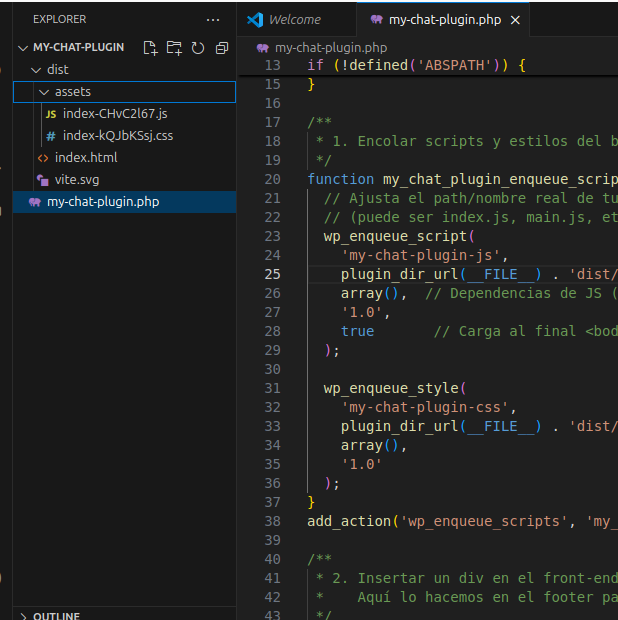The height and width of the screenshot is (620, 618).
Task: Click line number 20 in the gutter
Action: tap(272, 179)
